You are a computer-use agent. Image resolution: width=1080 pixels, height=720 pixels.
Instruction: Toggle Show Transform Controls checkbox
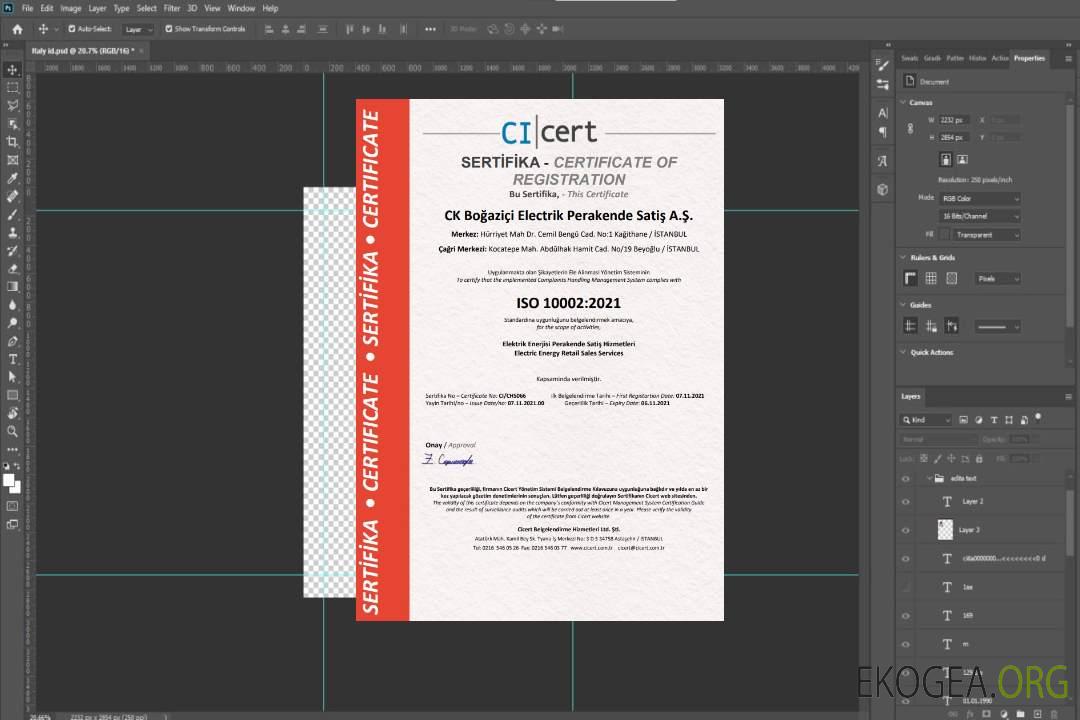169,29
